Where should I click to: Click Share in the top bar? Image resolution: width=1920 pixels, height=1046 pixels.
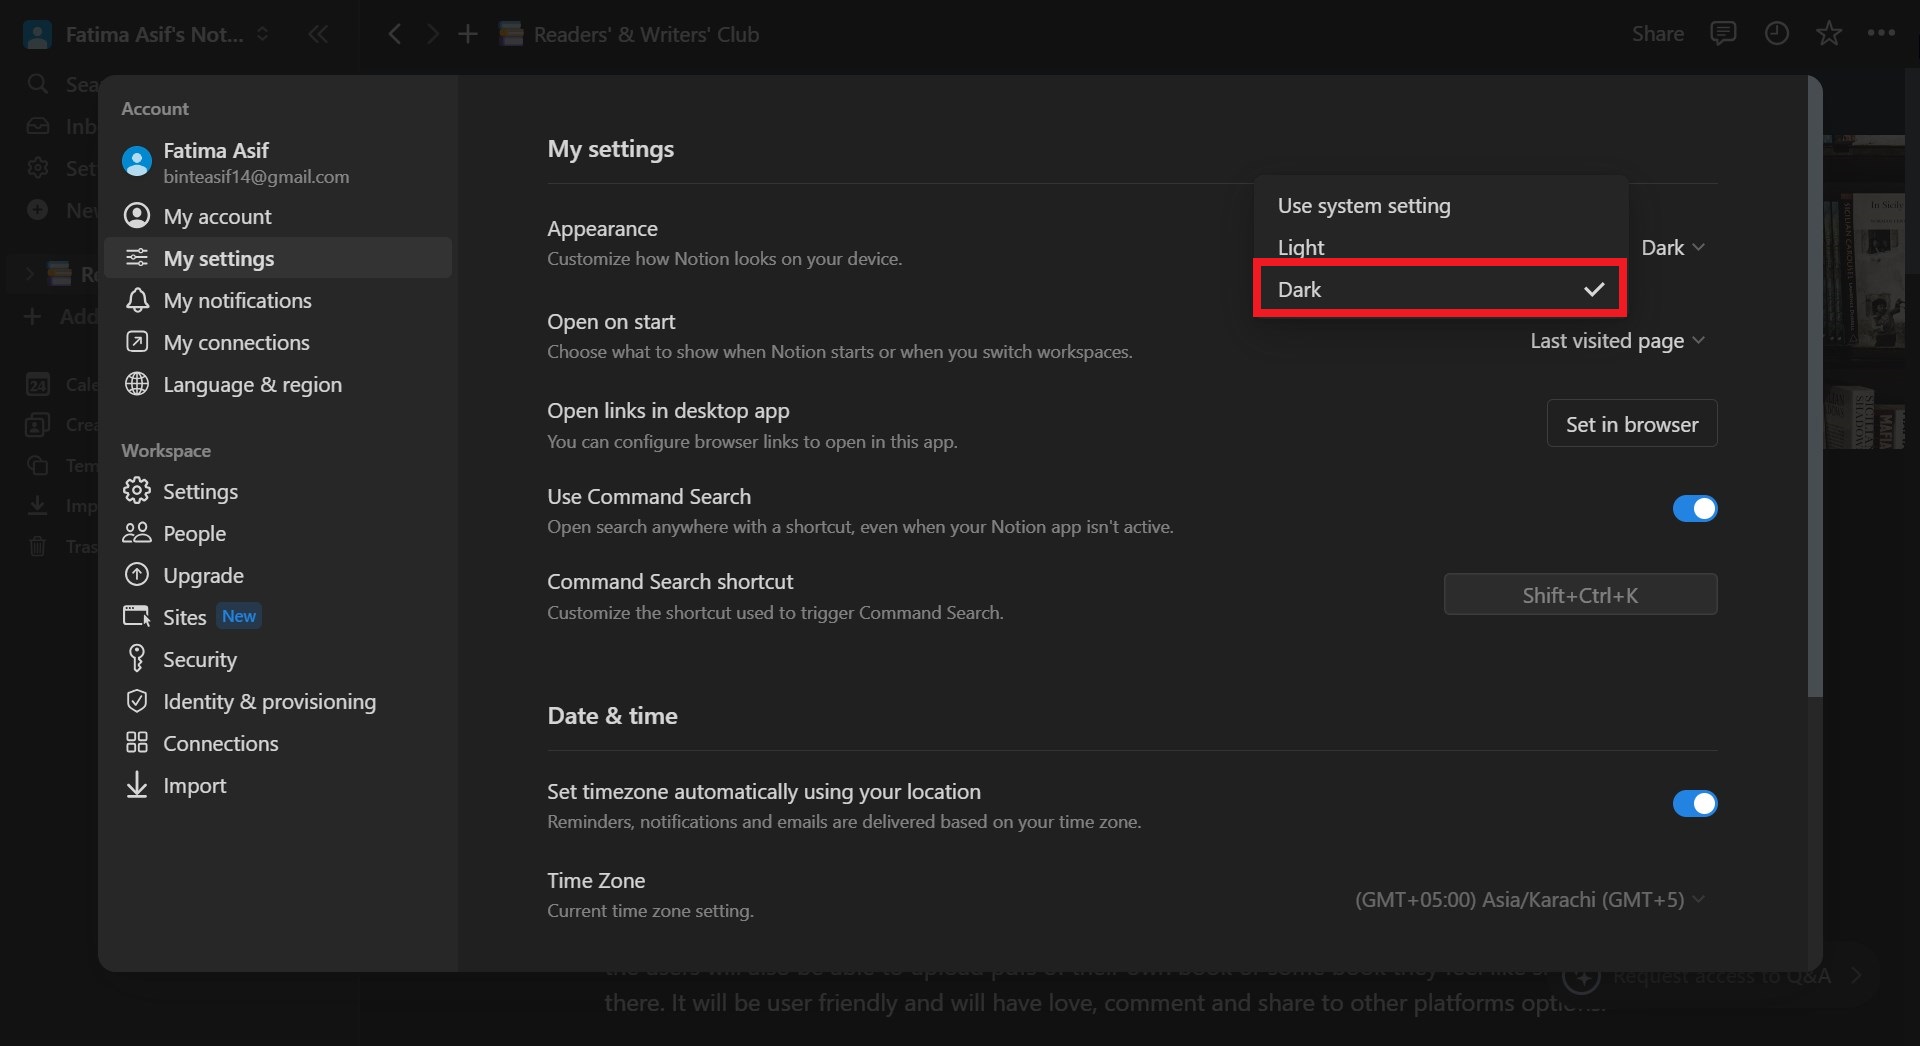tap(1657, 34)
